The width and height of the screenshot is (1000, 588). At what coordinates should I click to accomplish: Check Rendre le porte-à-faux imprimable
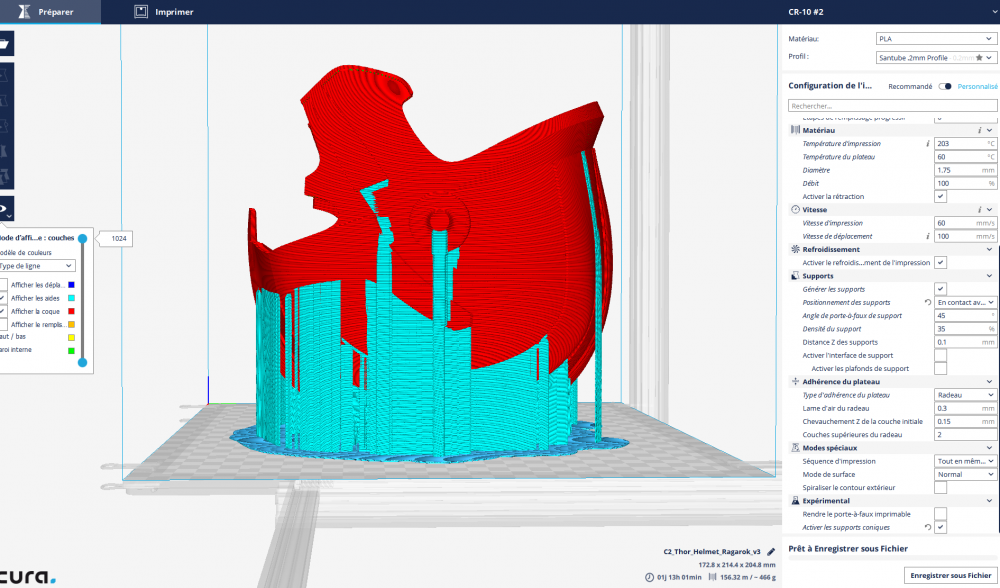click(x=941, y=514)
